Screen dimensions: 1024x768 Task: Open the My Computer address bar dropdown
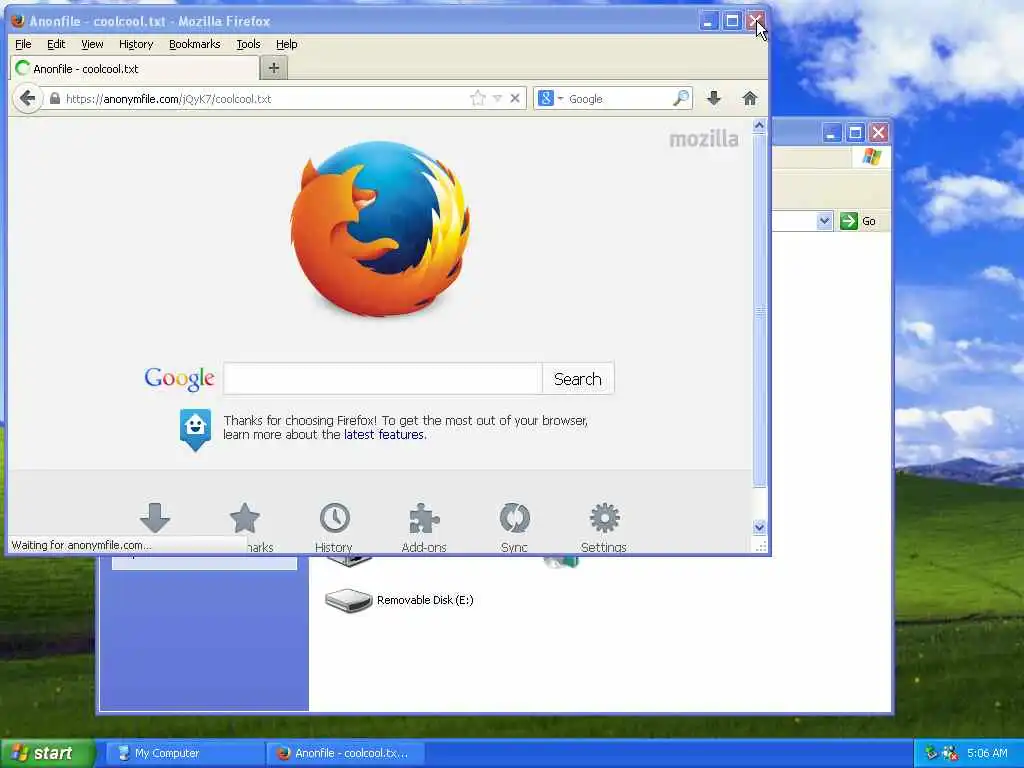tap(824, 221)
